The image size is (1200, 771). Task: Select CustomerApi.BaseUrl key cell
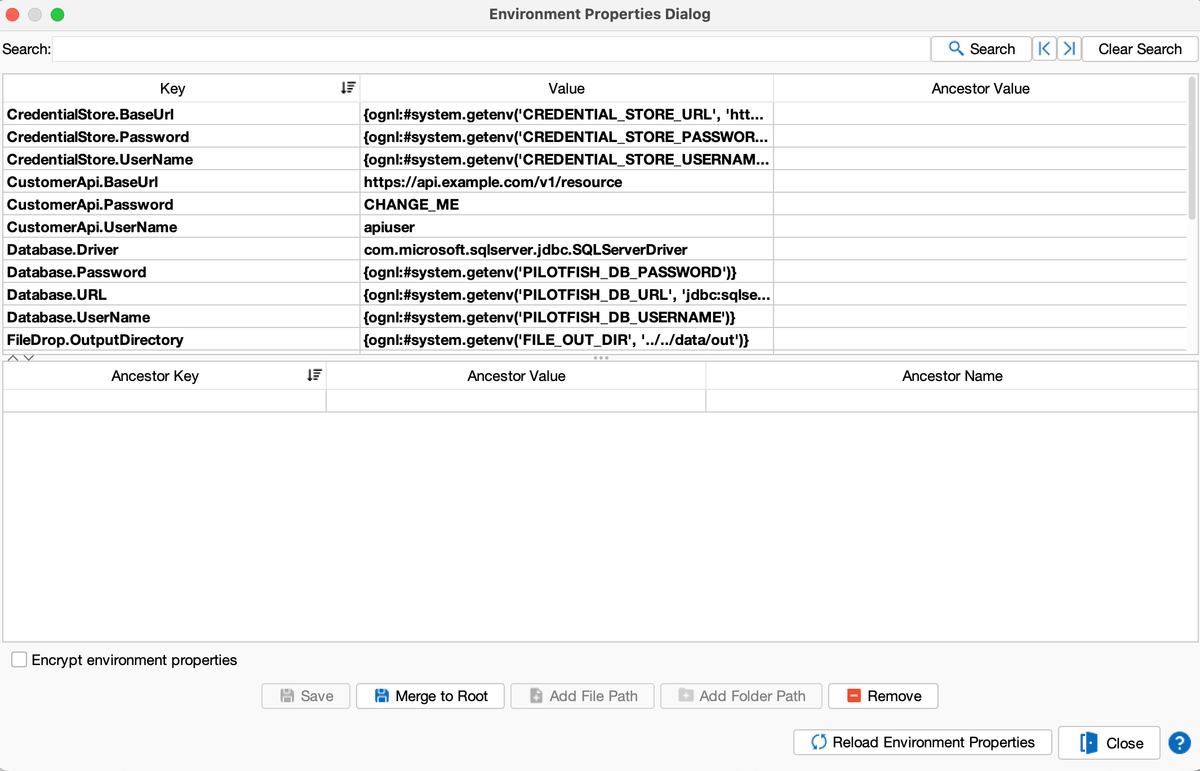pos(181,182)
